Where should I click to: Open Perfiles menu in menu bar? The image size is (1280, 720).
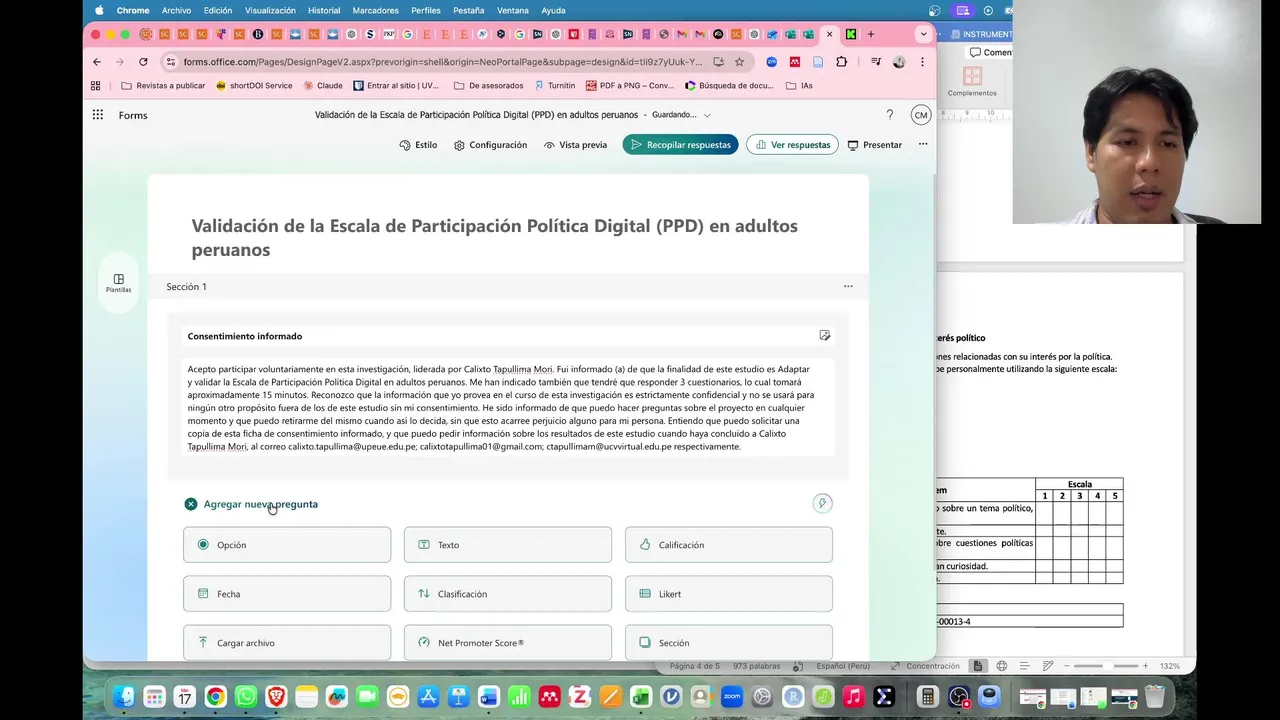[426, 10]
